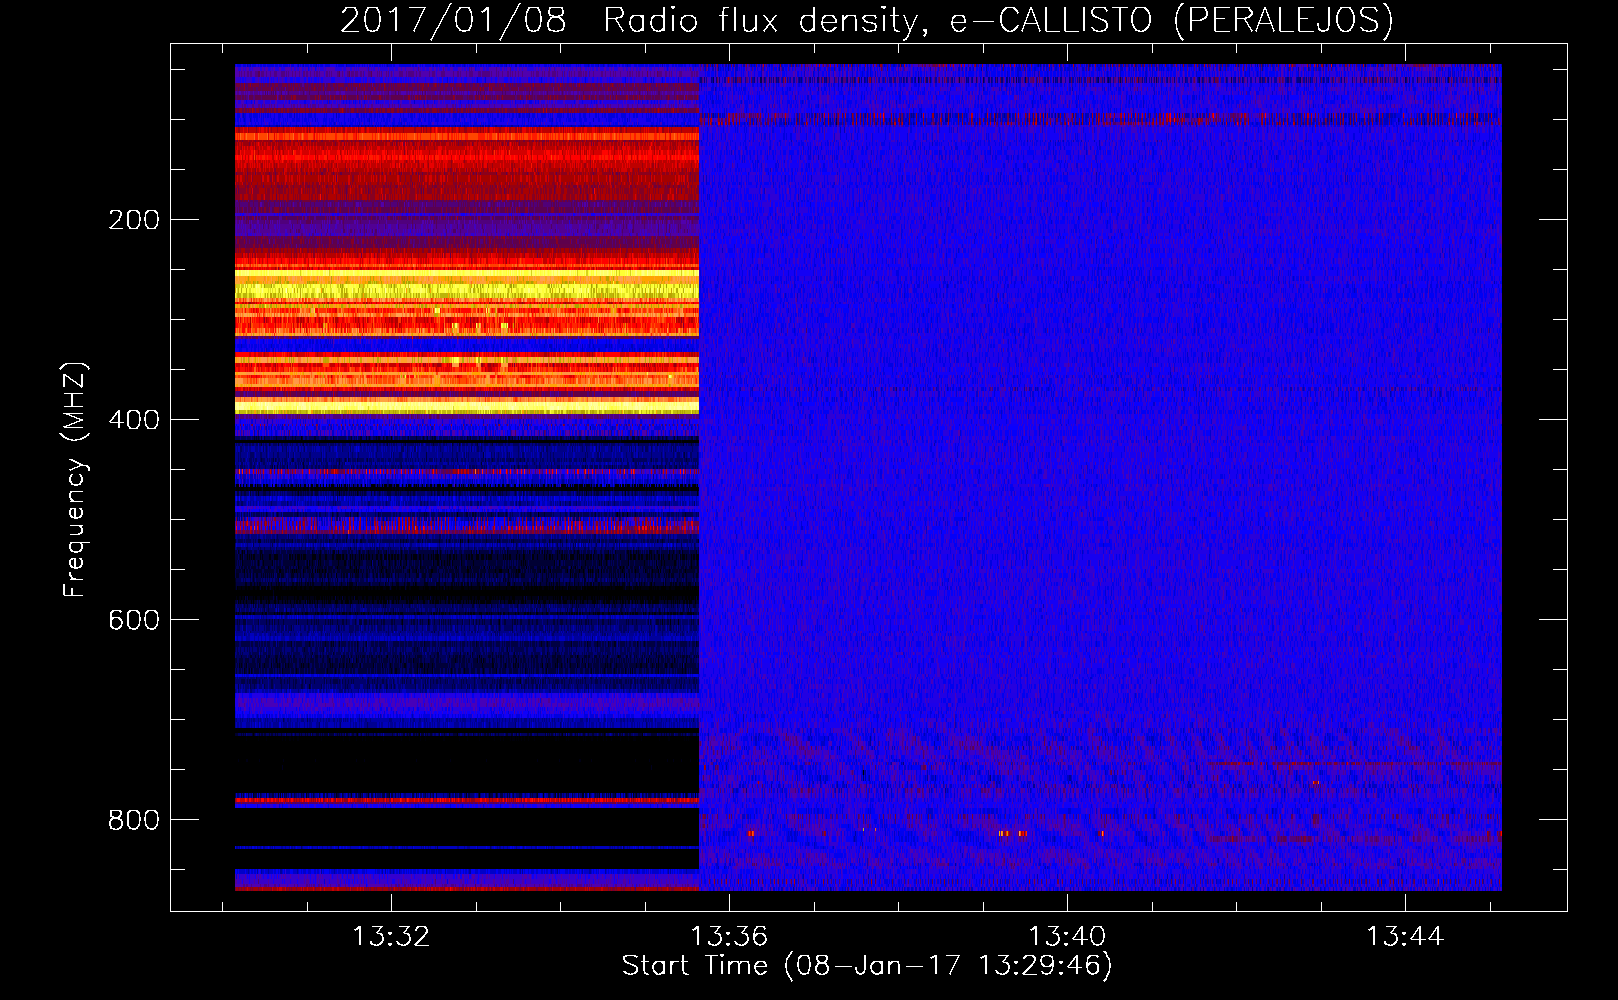
Task: Click the 600 frequency tick label
Action: tap(134, 620)
